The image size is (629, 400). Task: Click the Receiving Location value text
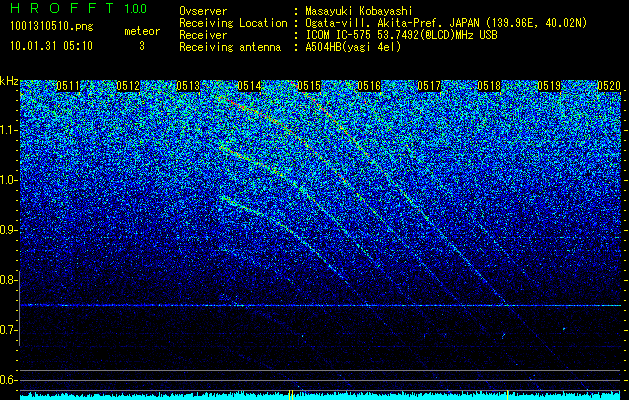(x=446, y=23)
